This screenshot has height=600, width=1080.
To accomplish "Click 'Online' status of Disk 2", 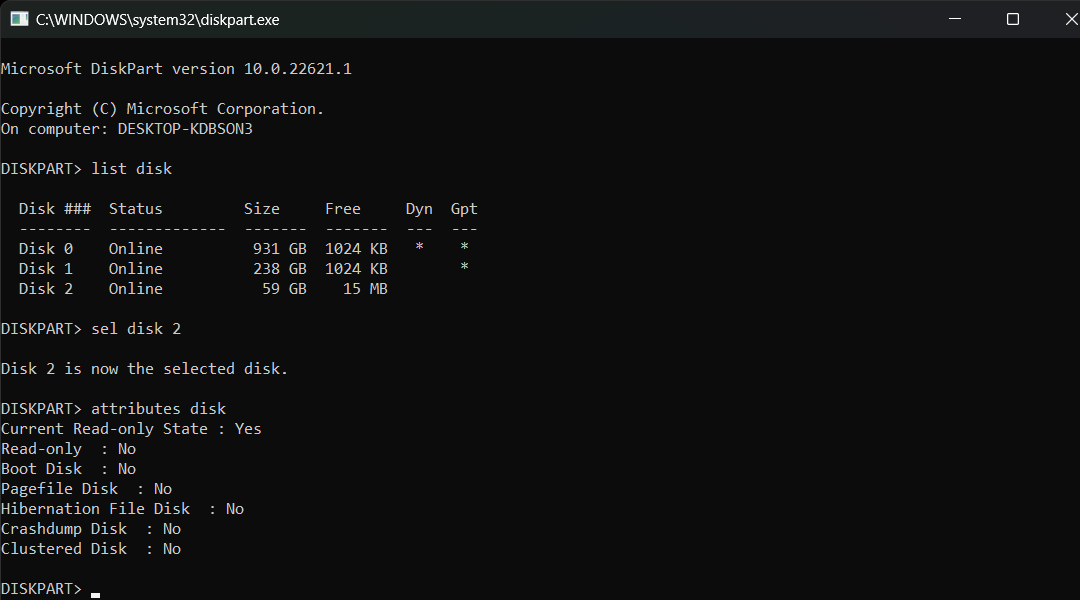I will pos(136,289).
